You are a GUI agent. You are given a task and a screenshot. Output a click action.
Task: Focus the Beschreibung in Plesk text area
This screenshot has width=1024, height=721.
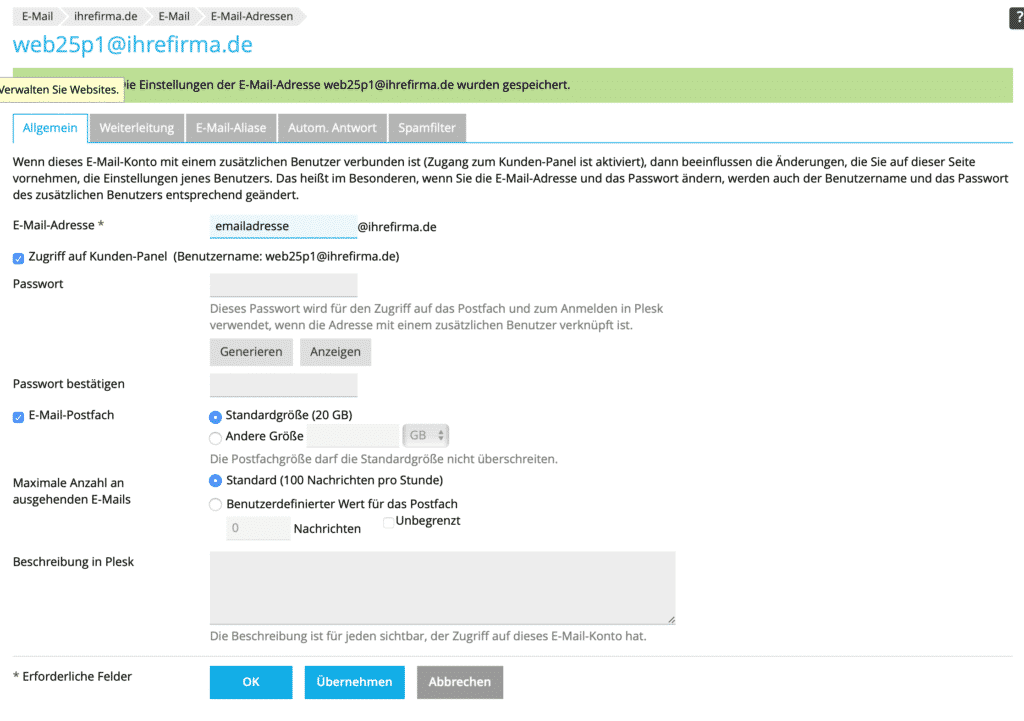pos(442,588)
